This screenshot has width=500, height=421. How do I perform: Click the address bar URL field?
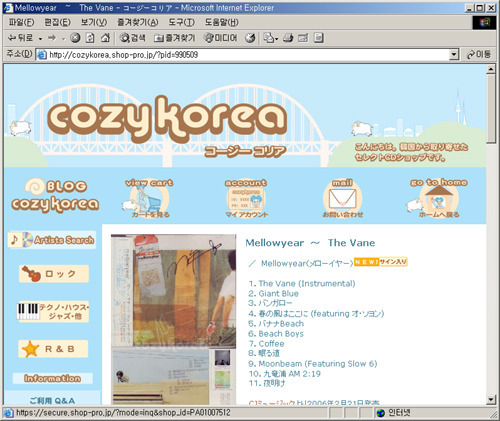247,54
